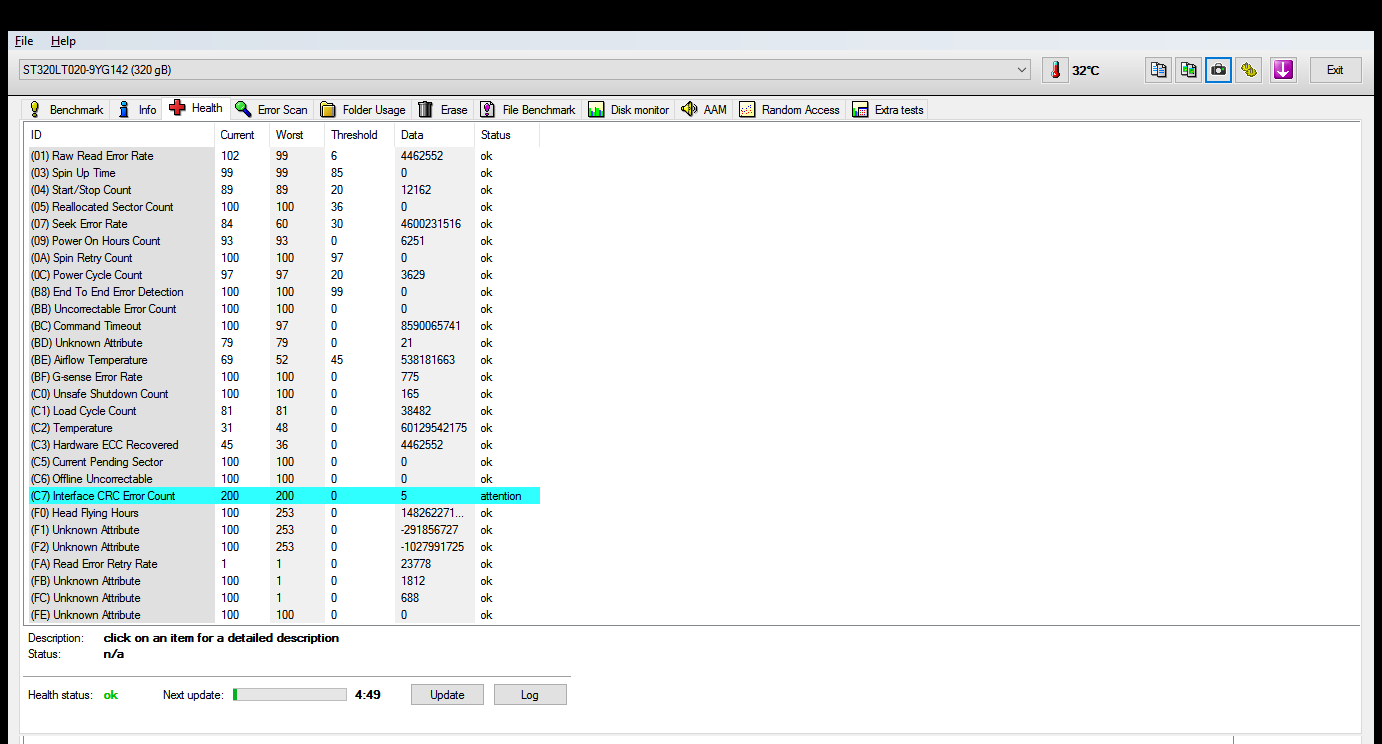Select the Load Cycle Count row

[284, 411]
